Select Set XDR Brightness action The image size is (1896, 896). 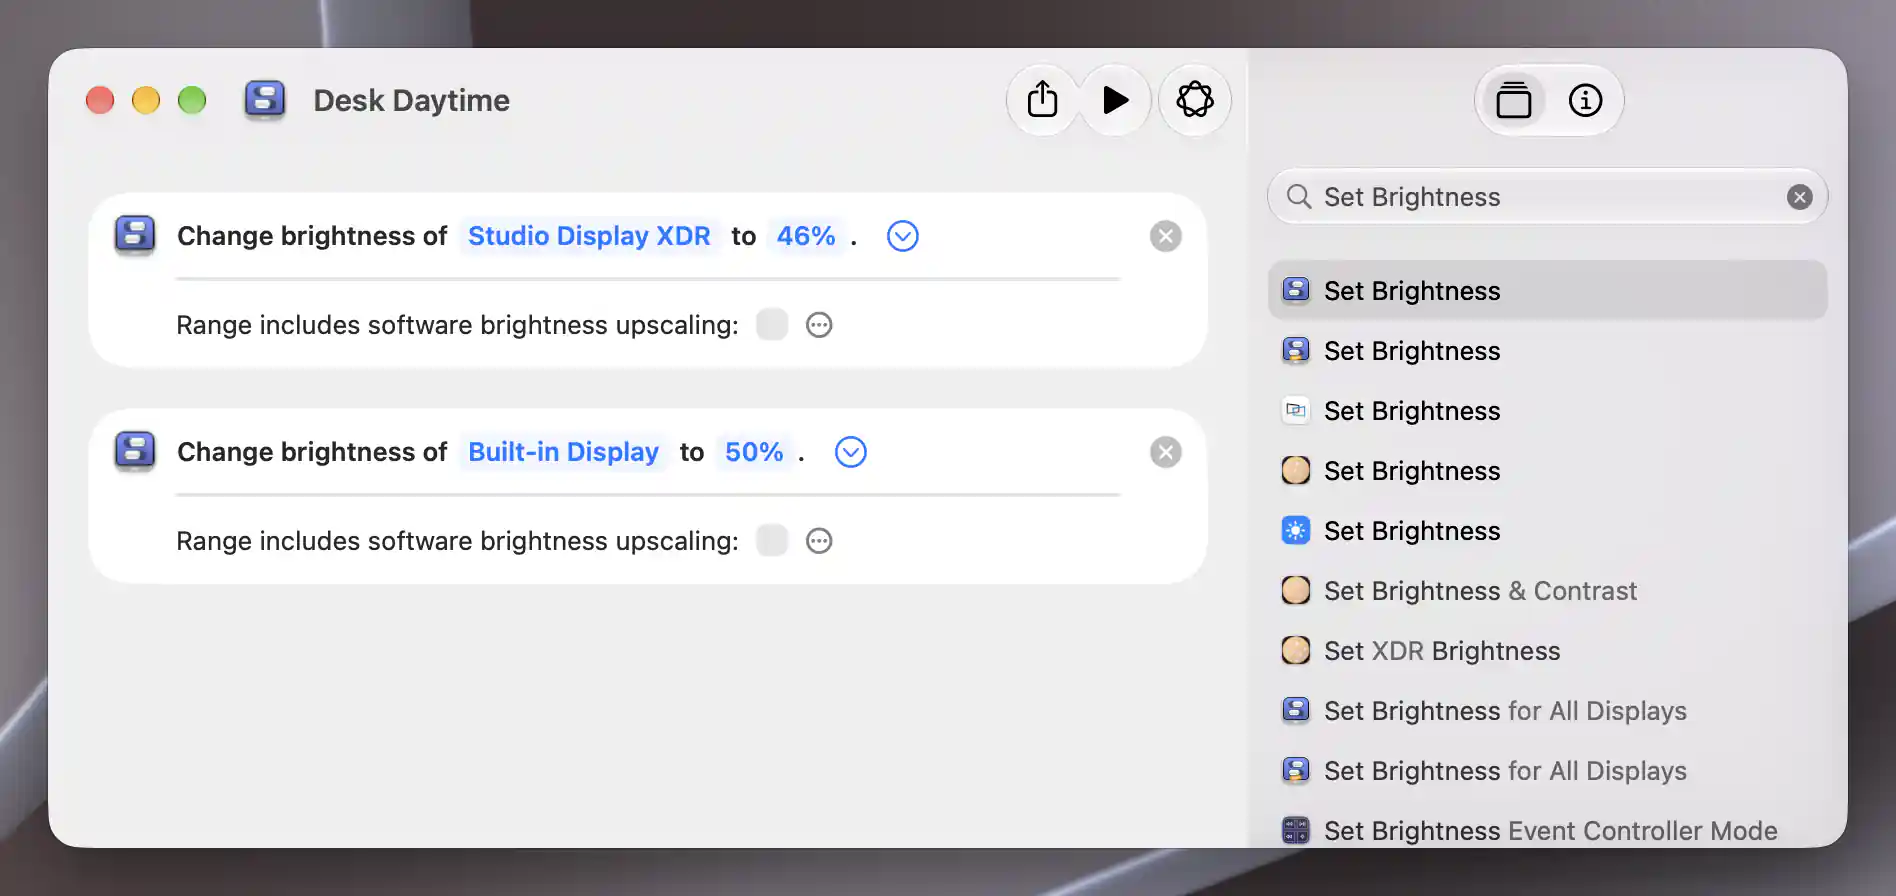click(x=1547, y=651)
